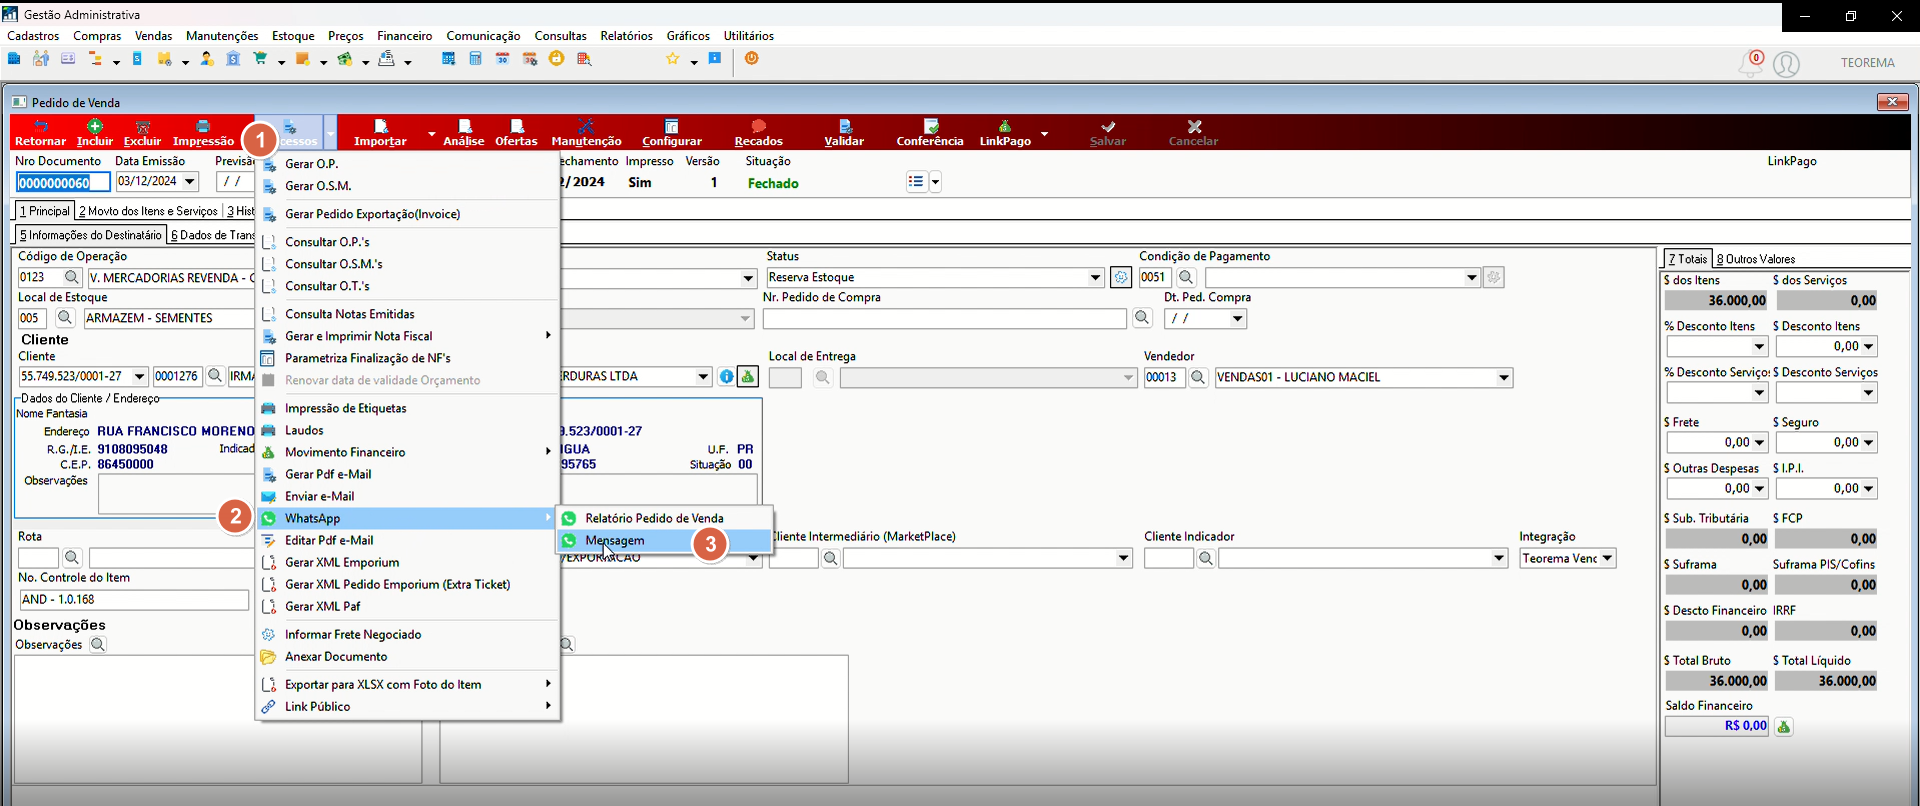The image size is (1920, 806).
Task: Open the Utilitários menu
Action: (x=748, y=36)
